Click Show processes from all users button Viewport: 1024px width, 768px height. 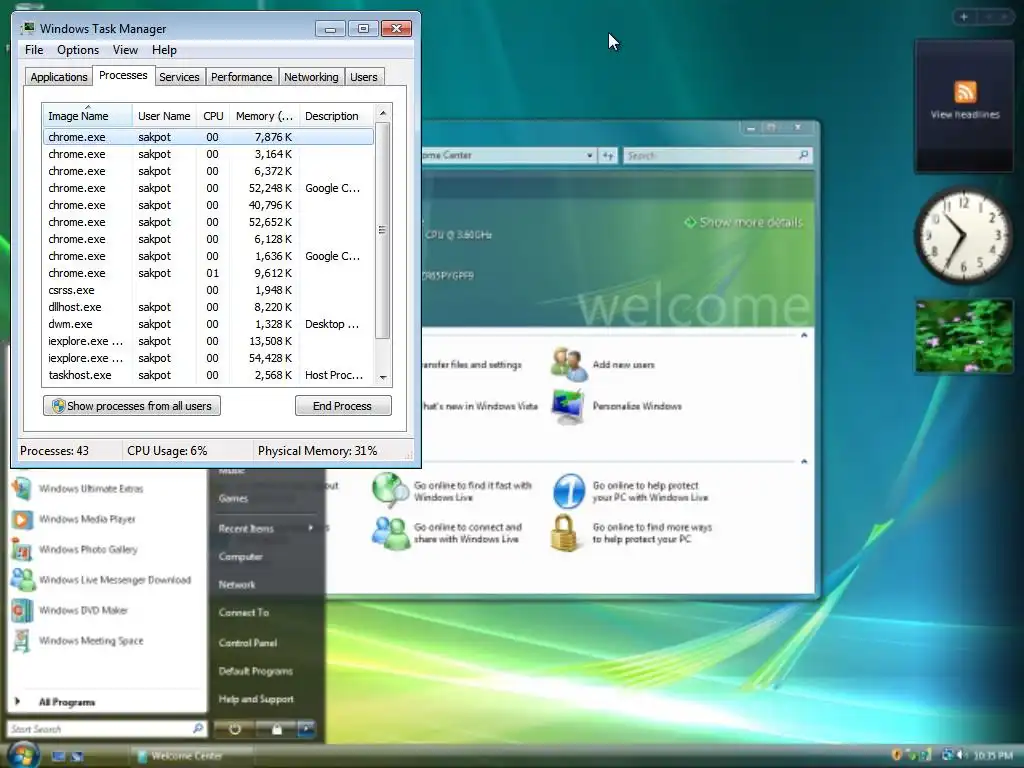(132, 406)
